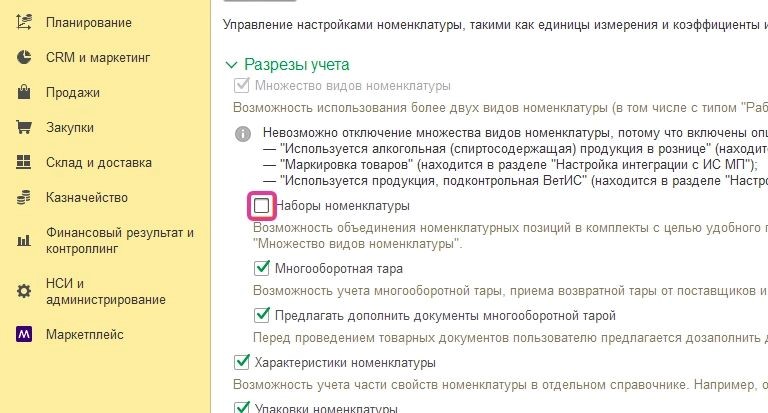This screenshot has height=413, width=768.
Task: Disable the Многооборотная тара checkbox
Action: pos(262,268)
